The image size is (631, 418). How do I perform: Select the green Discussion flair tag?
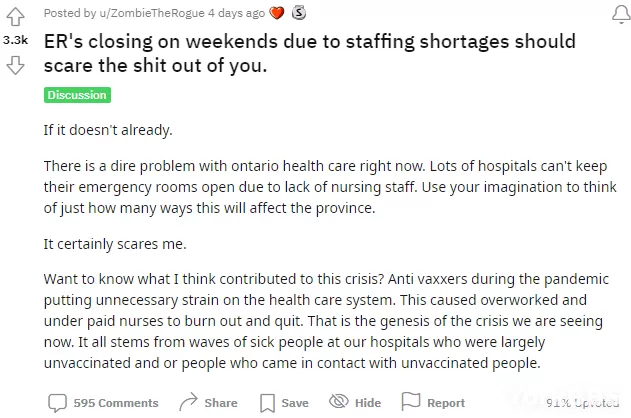(77, 95)
